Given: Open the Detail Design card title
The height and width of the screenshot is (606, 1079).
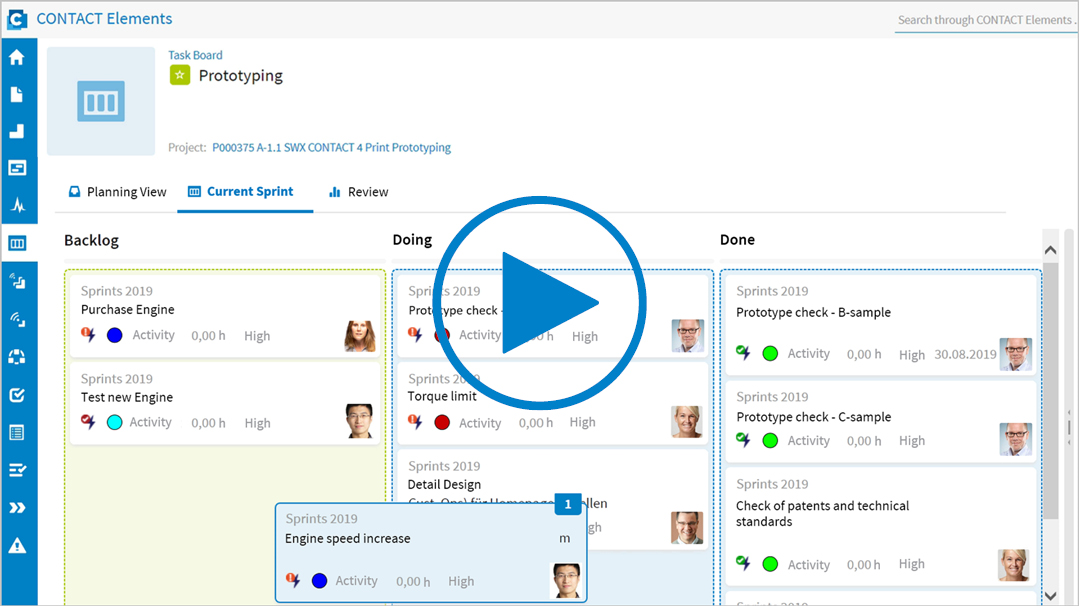Looking at the screenshot, I should [x=444, y=484].
